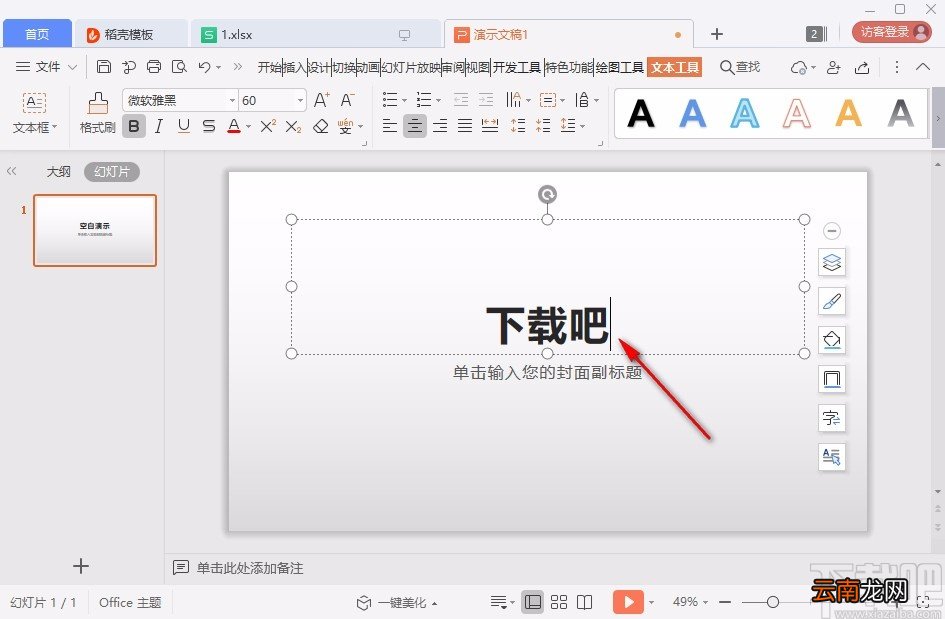Click the layers icon beside the slide
The height and width of the screenshot is (619, 945).
[832, 263]
